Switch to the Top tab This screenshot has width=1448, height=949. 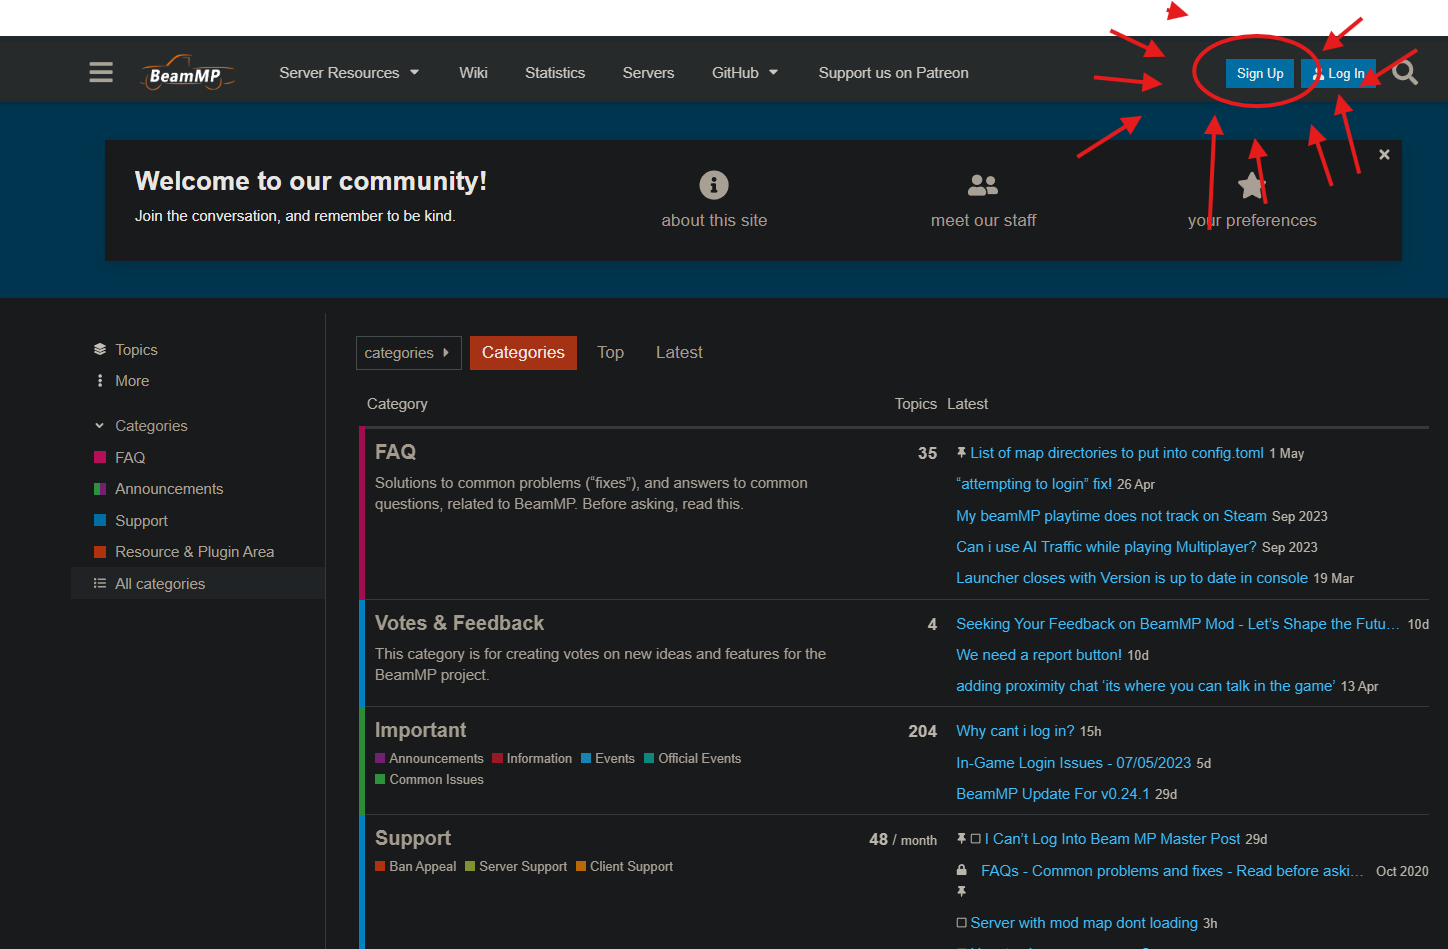click(610, 353)
